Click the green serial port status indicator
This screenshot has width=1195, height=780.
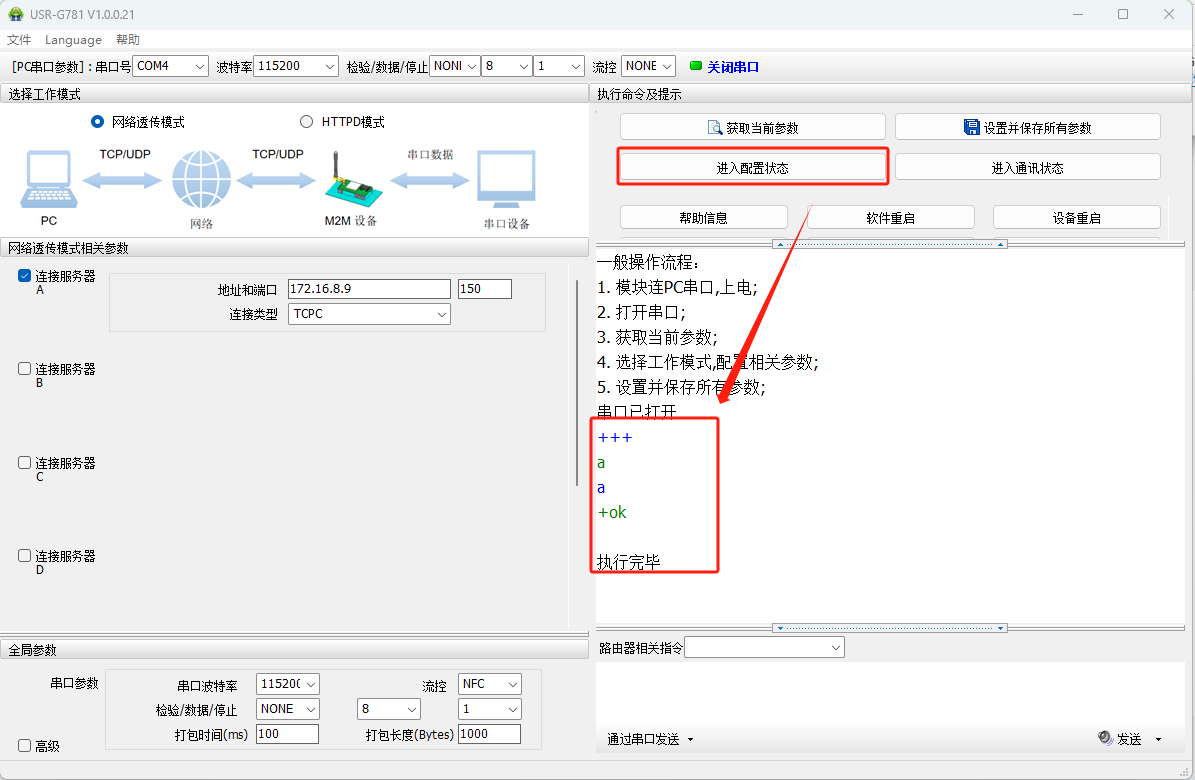(696, 66)
